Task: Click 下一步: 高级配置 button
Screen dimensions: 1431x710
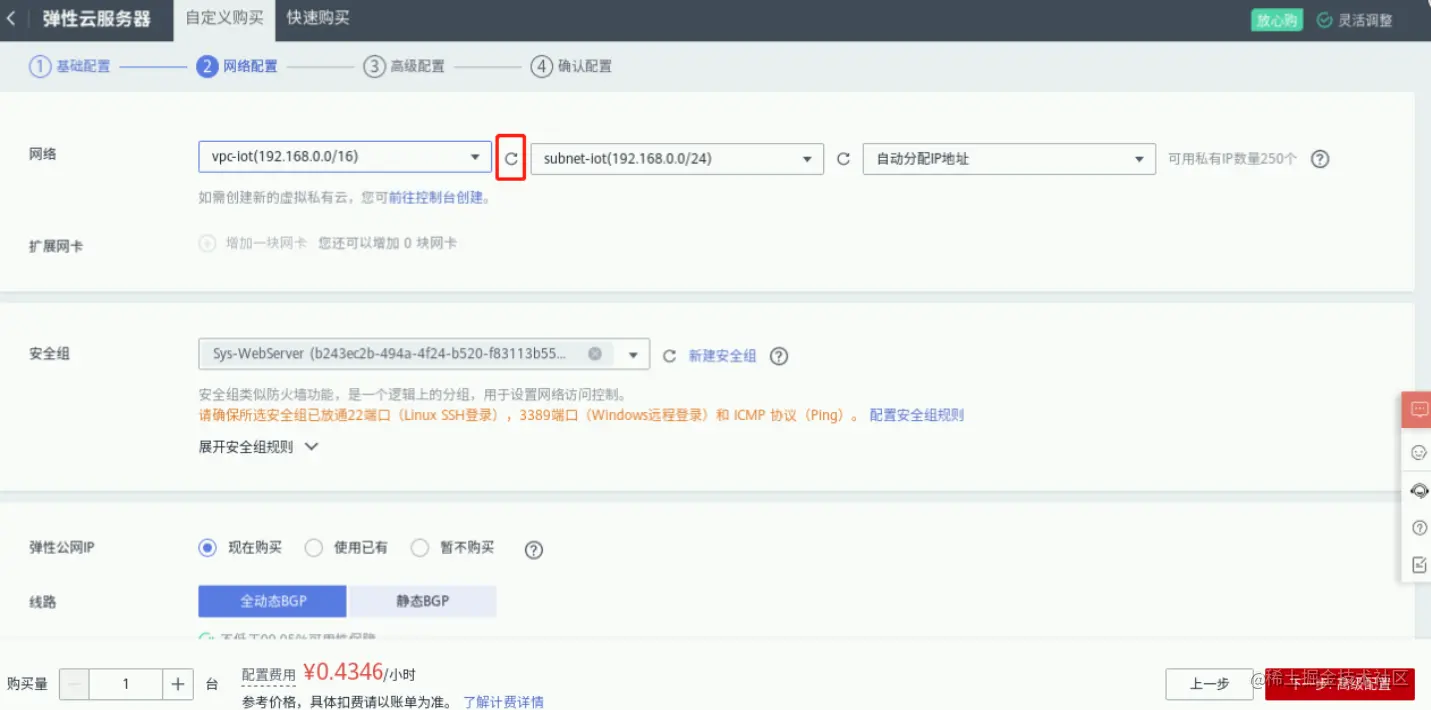Action: (1340, 684)
